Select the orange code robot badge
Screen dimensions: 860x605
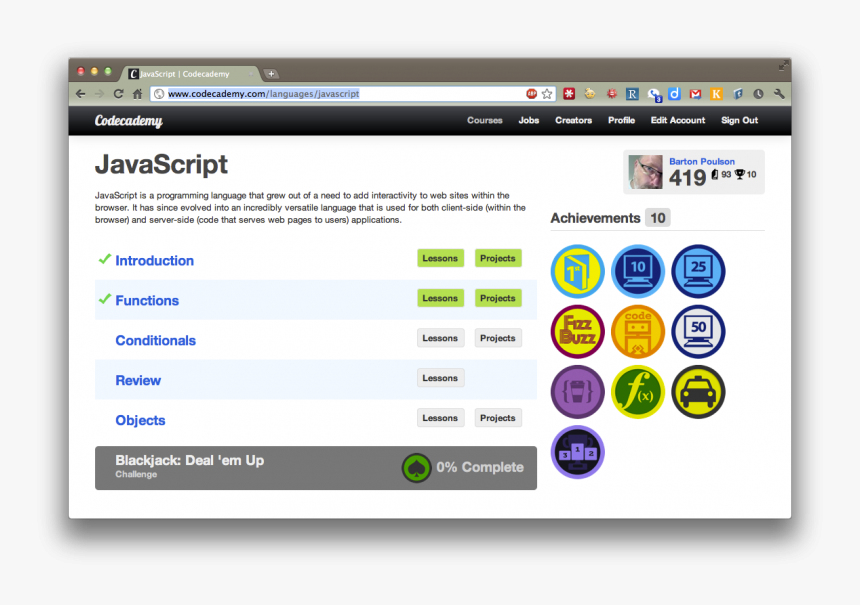pyautogui.click(x=638, y=332)
